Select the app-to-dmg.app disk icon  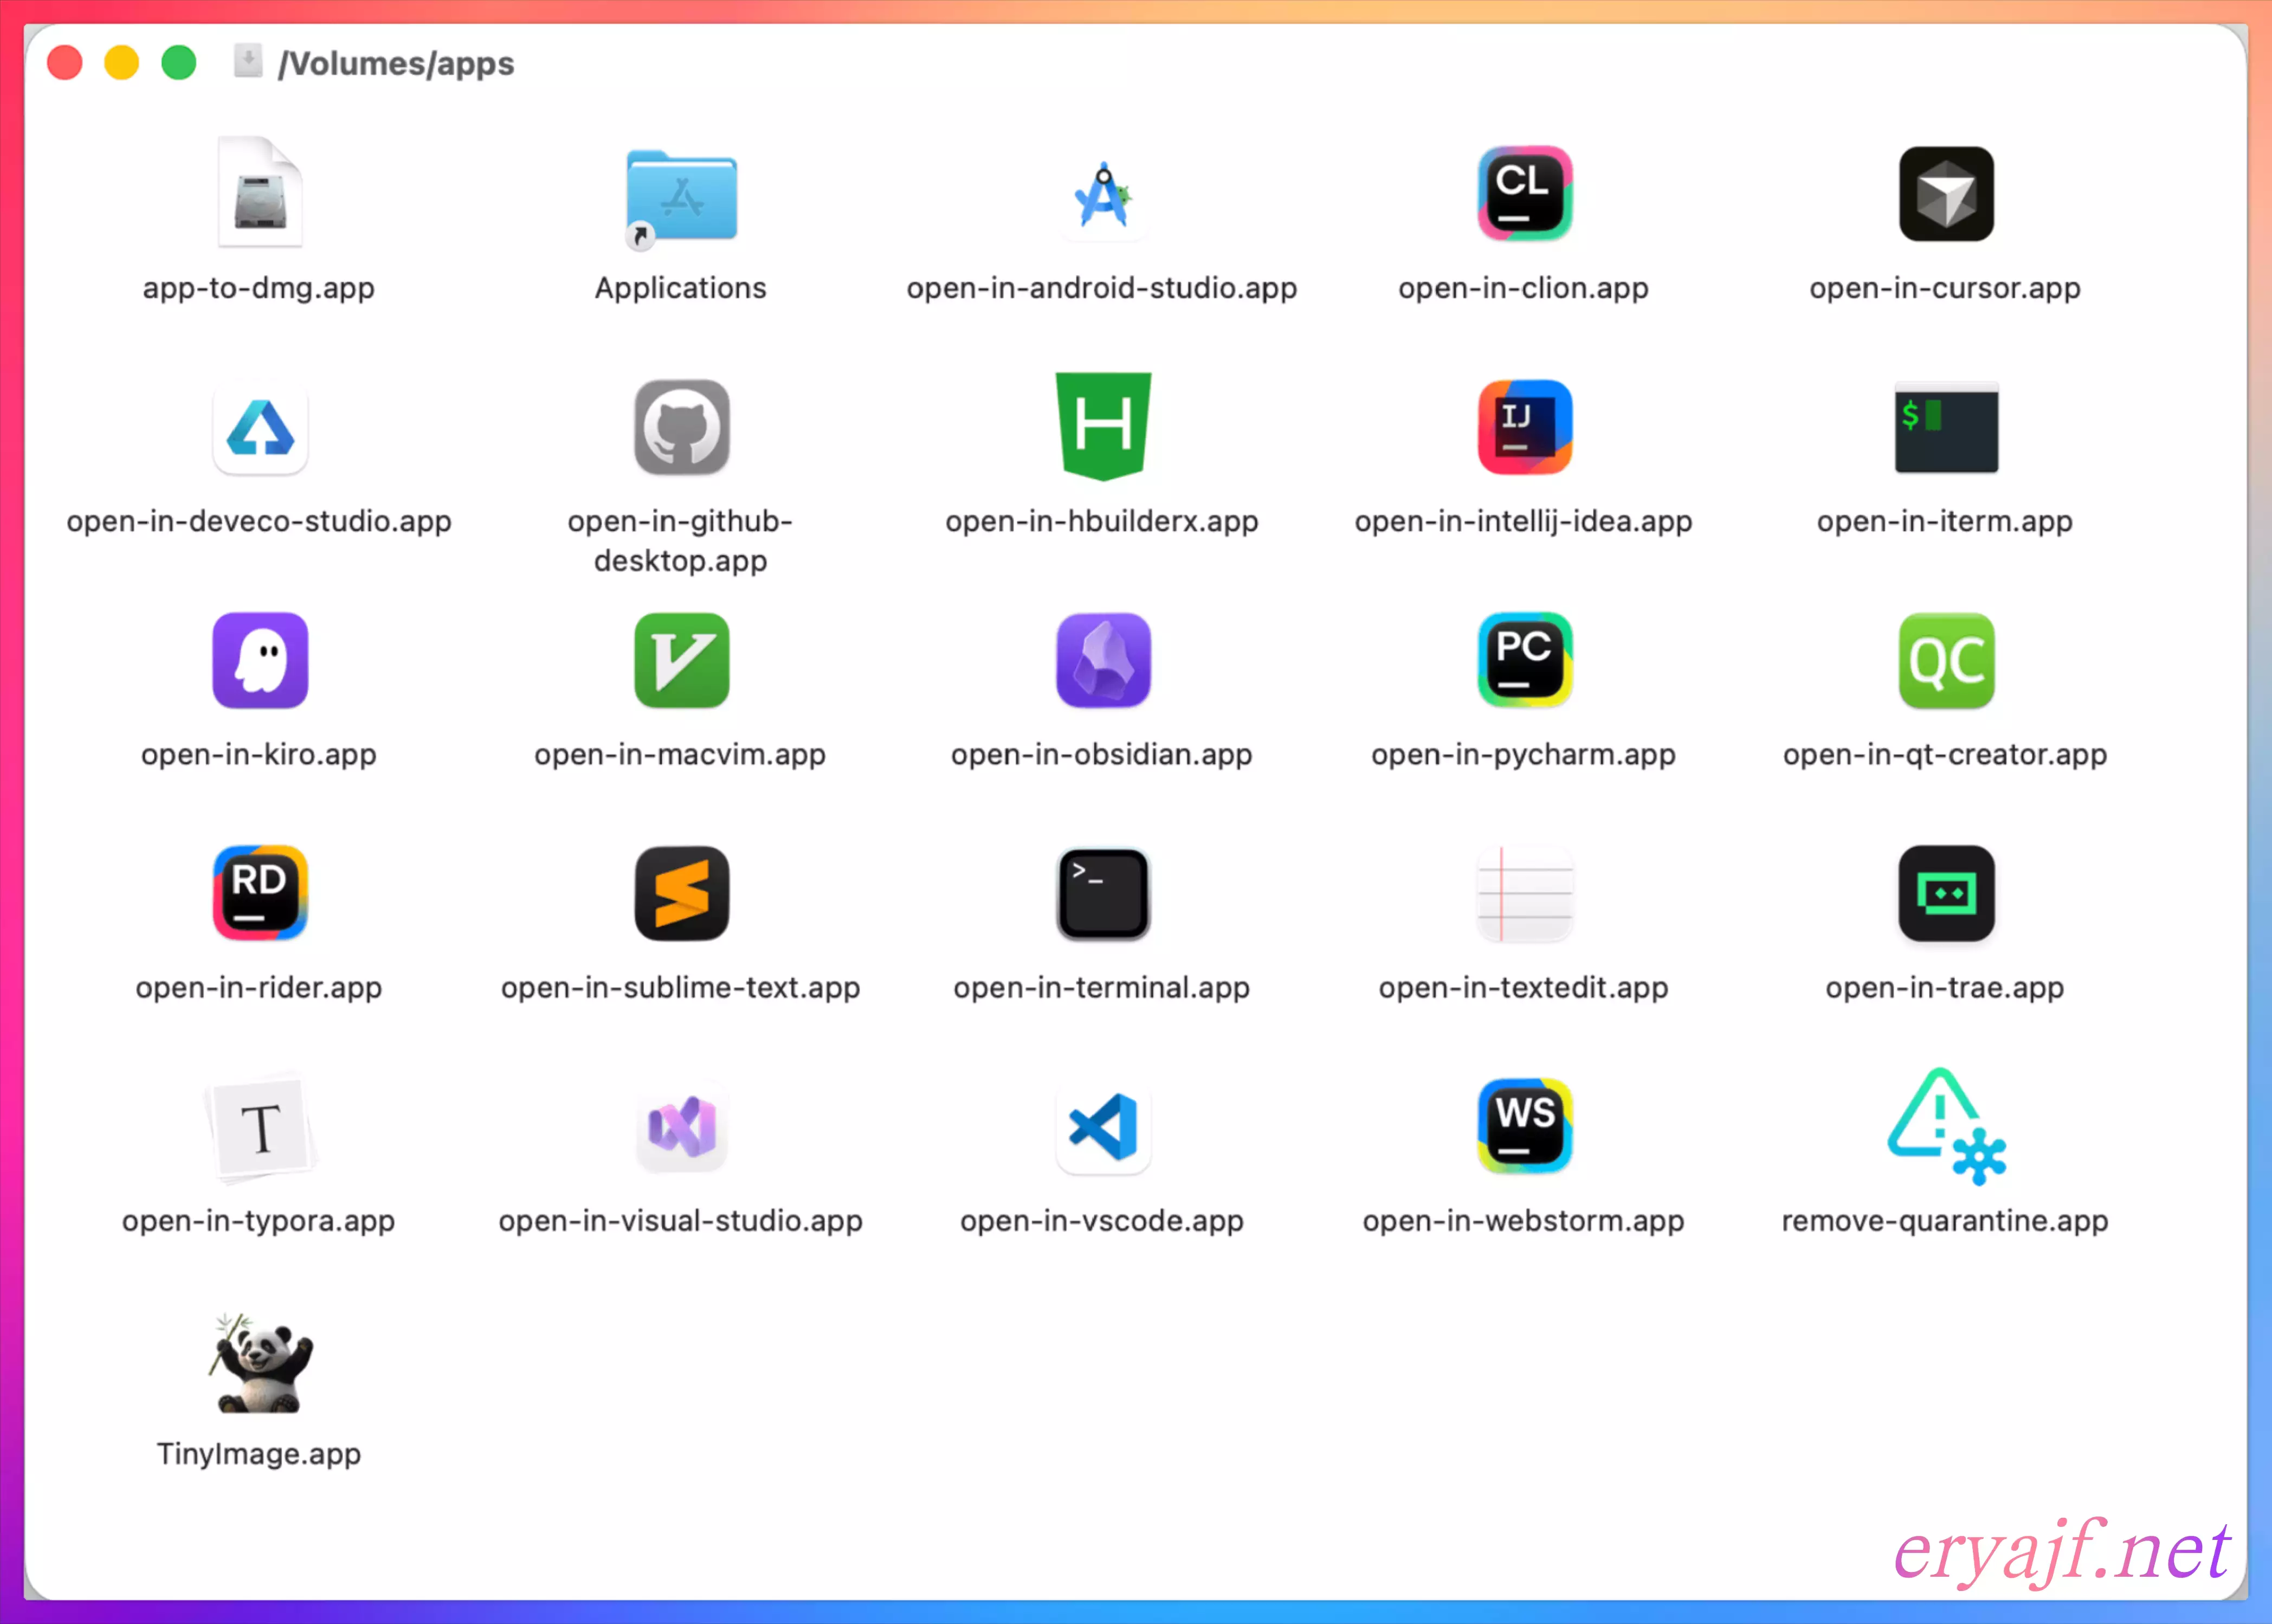[x=260, y=194]
